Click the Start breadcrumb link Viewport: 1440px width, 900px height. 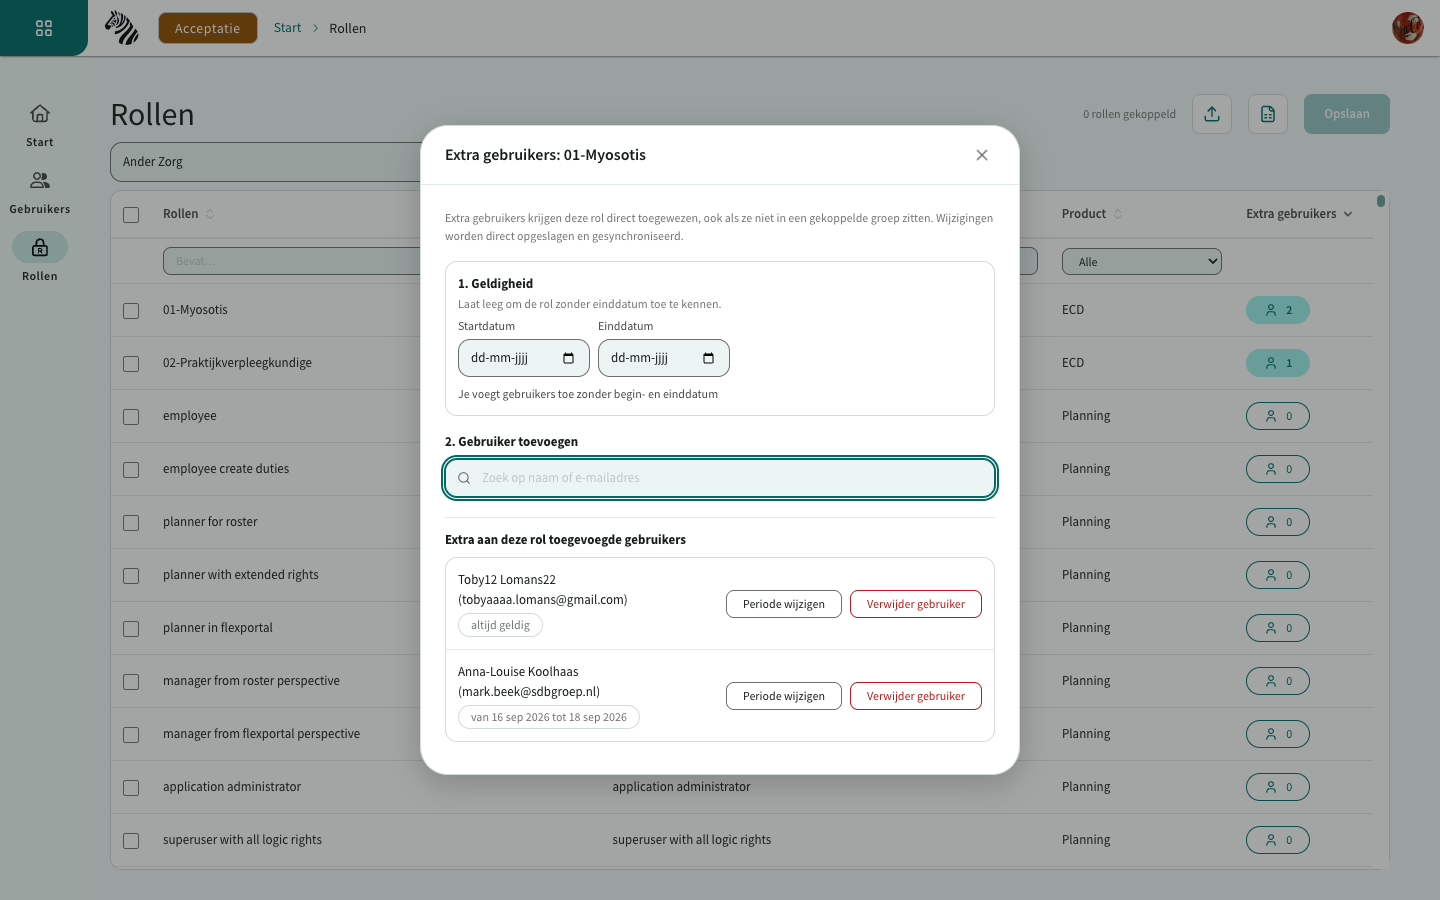(x=287, y=28)
